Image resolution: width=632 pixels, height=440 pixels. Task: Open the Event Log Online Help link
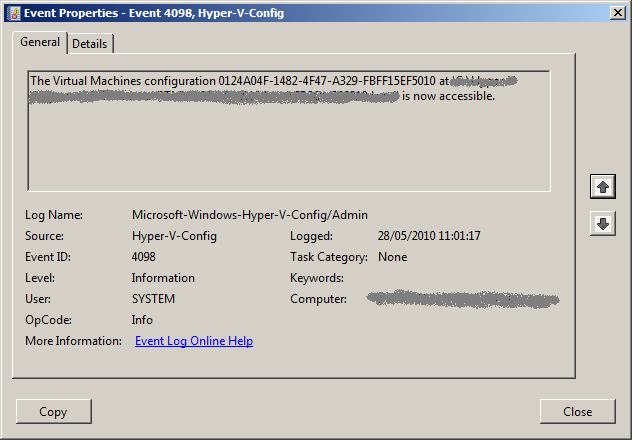193,341
